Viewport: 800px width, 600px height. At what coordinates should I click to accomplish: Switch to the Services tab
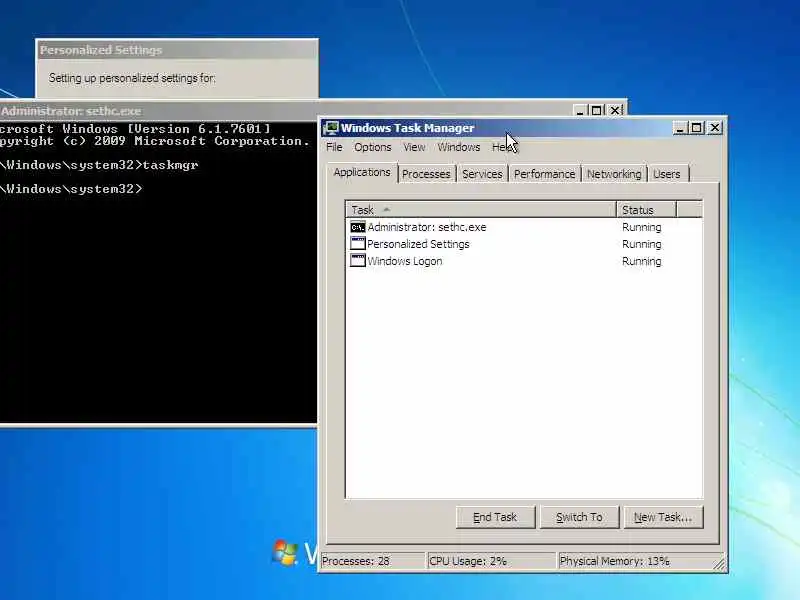482,174
